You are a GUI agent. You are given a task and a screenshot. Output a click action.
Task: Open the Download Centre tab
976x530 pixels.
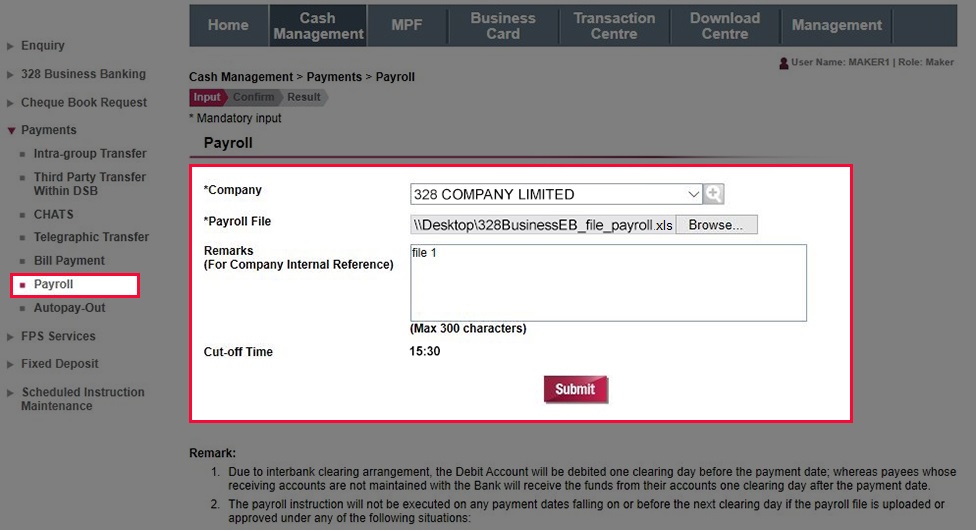click(725, 26)
